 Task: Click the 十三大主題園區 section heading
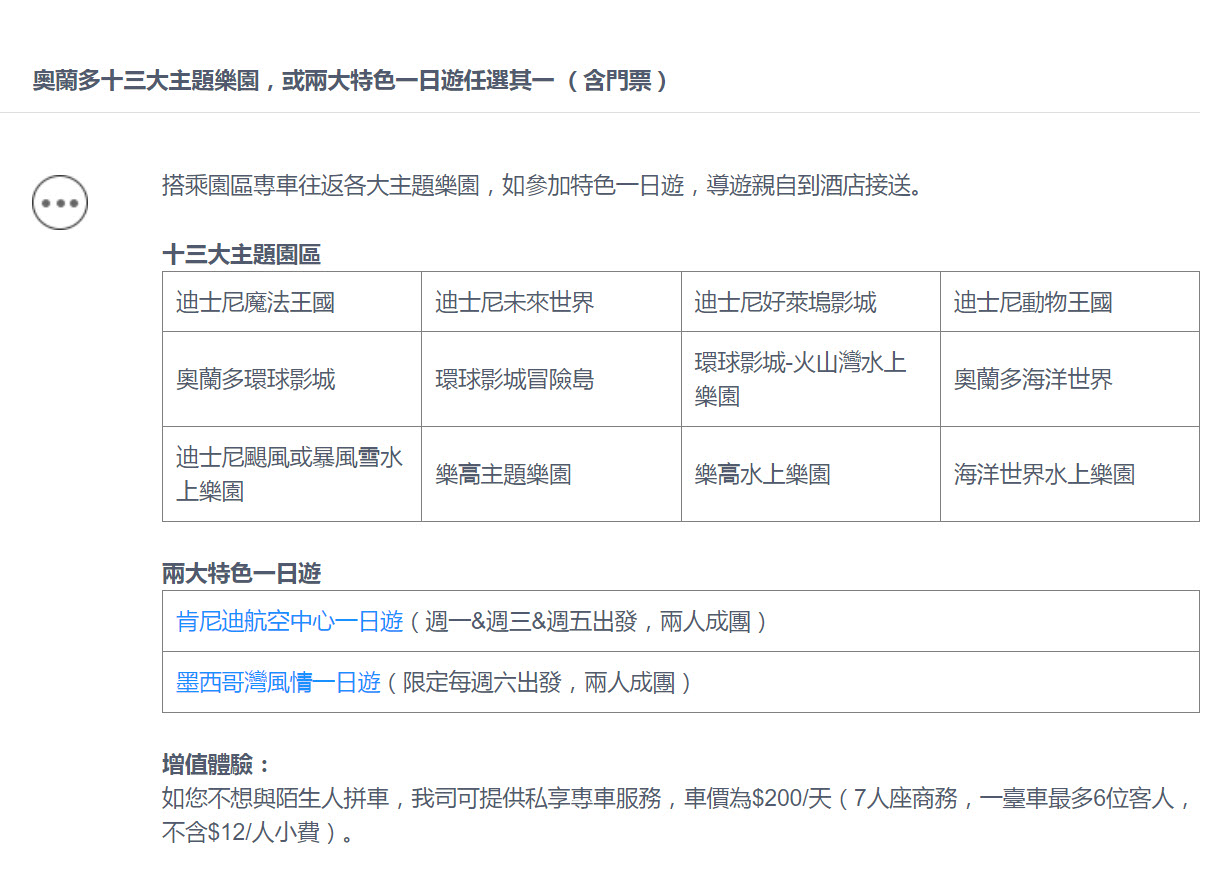coord(241,254)
